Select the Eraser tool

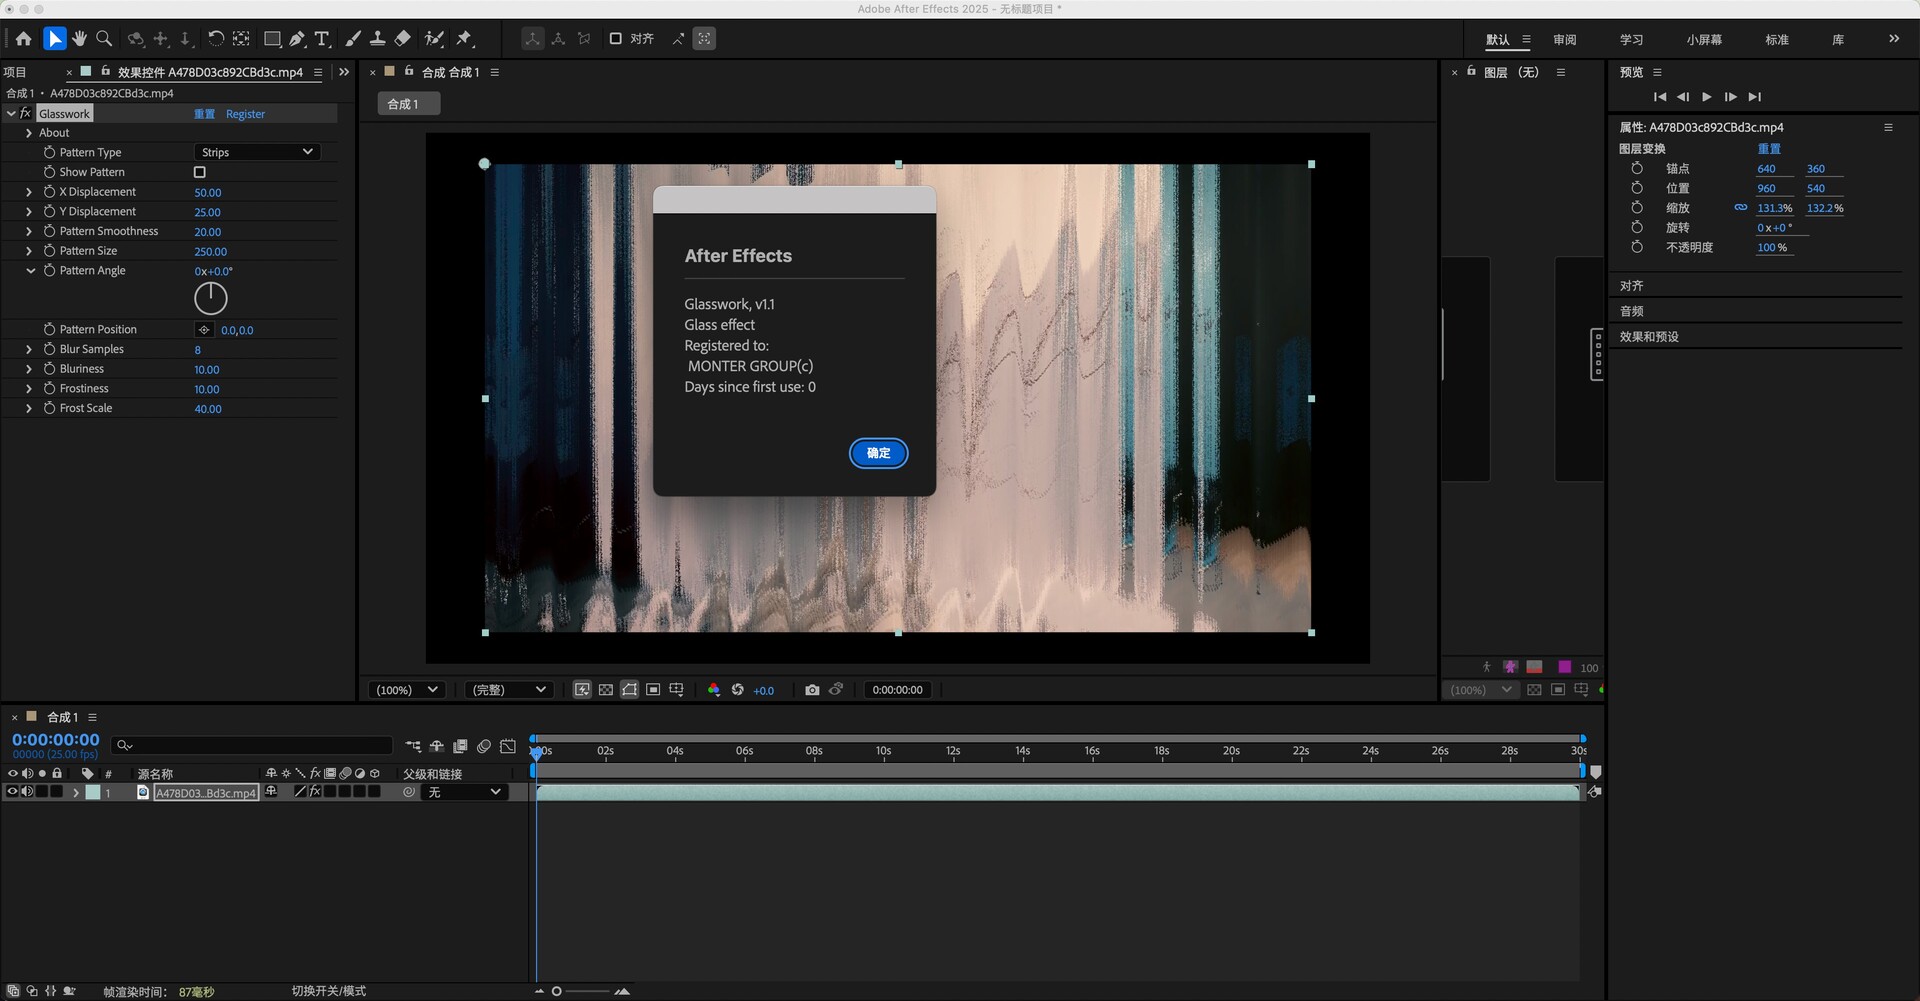pos(402,39)
